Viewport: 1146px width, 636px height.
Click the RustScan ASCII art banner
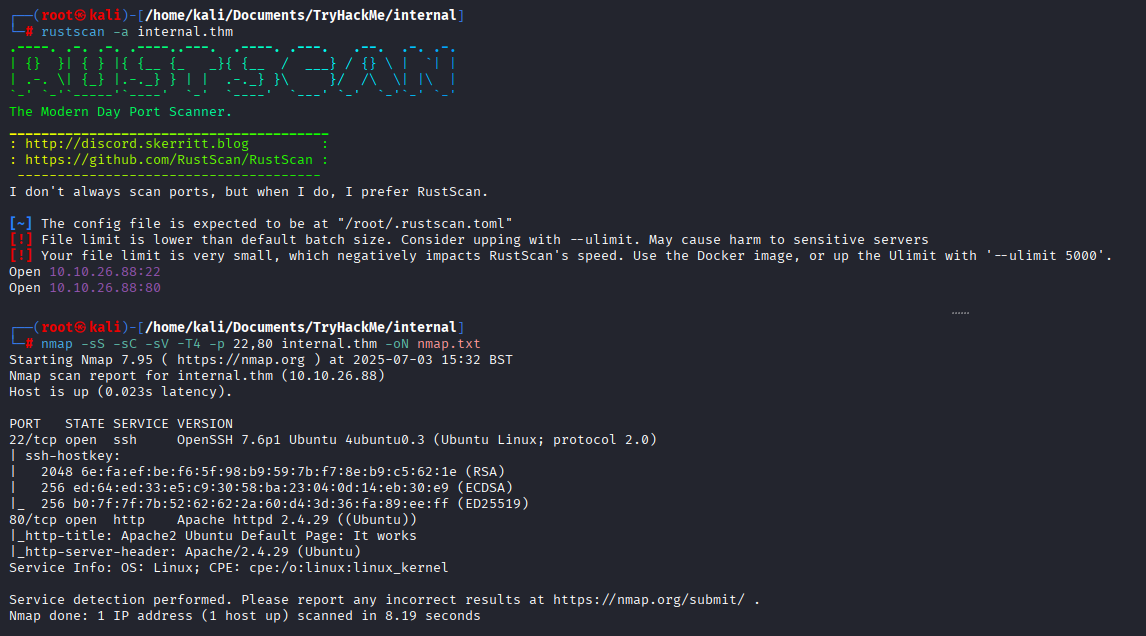point(232,71)
